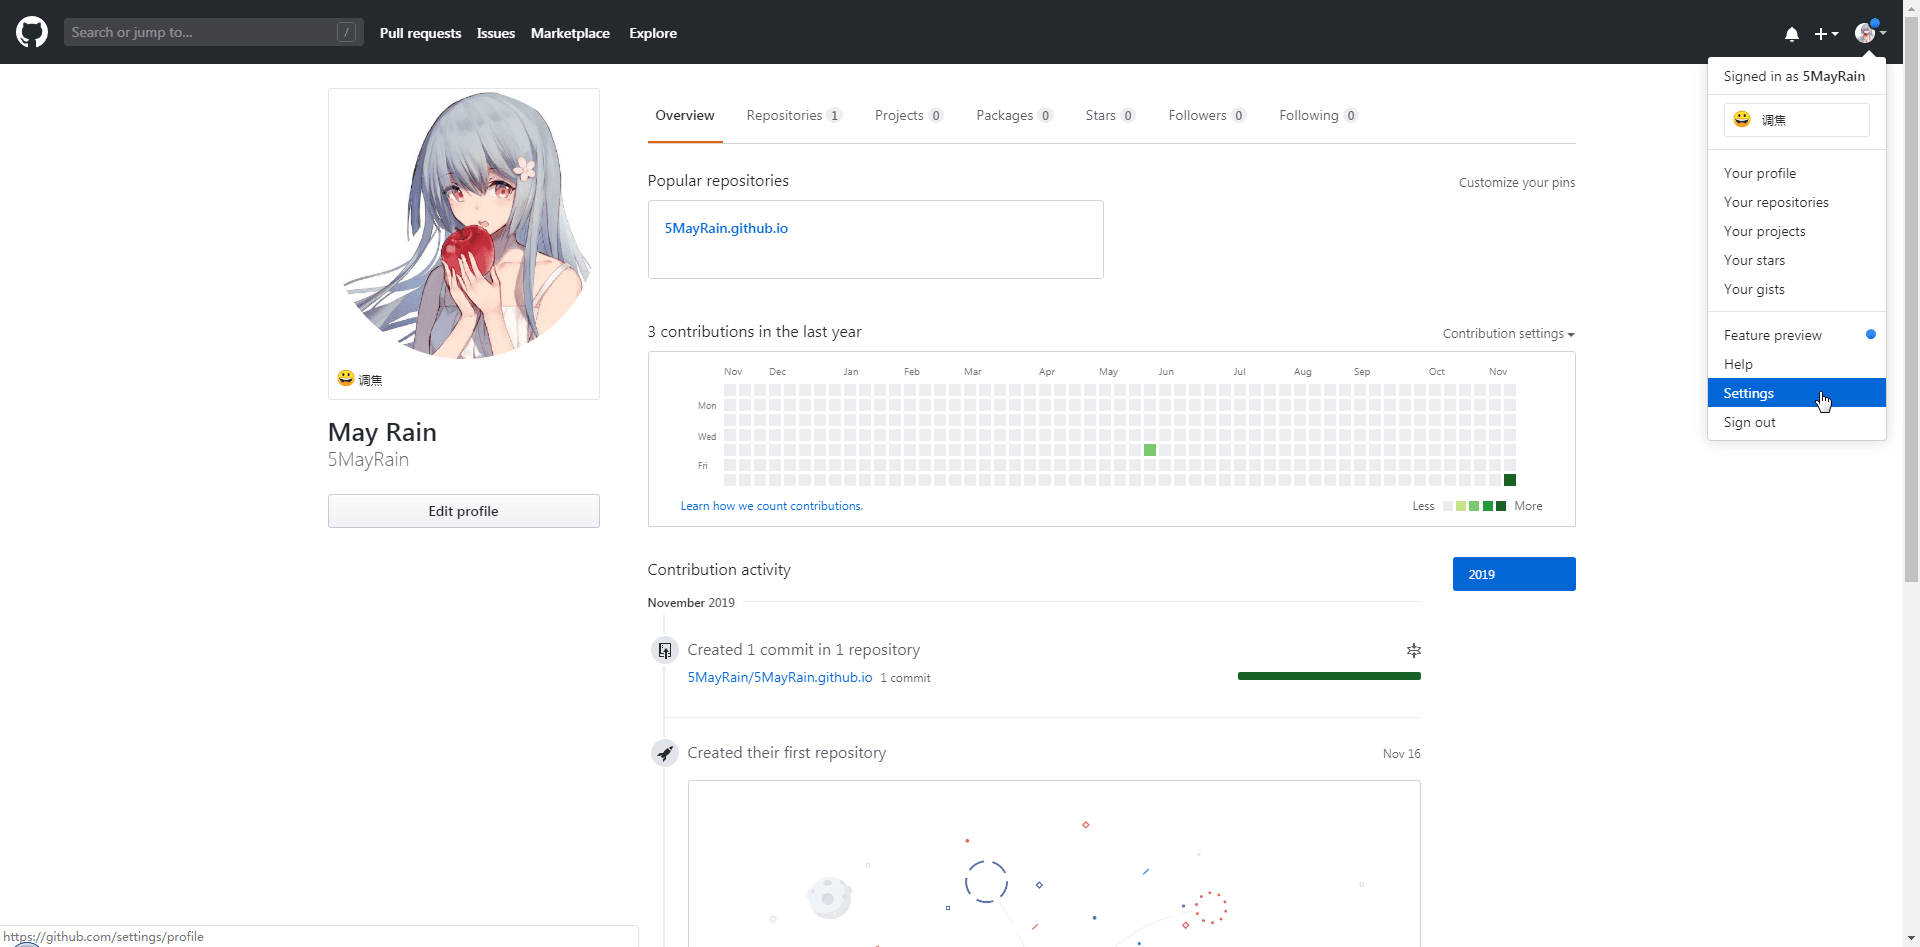The image size is (1920, 947).
Task: Click the 1 commit text
Action: 905,678
